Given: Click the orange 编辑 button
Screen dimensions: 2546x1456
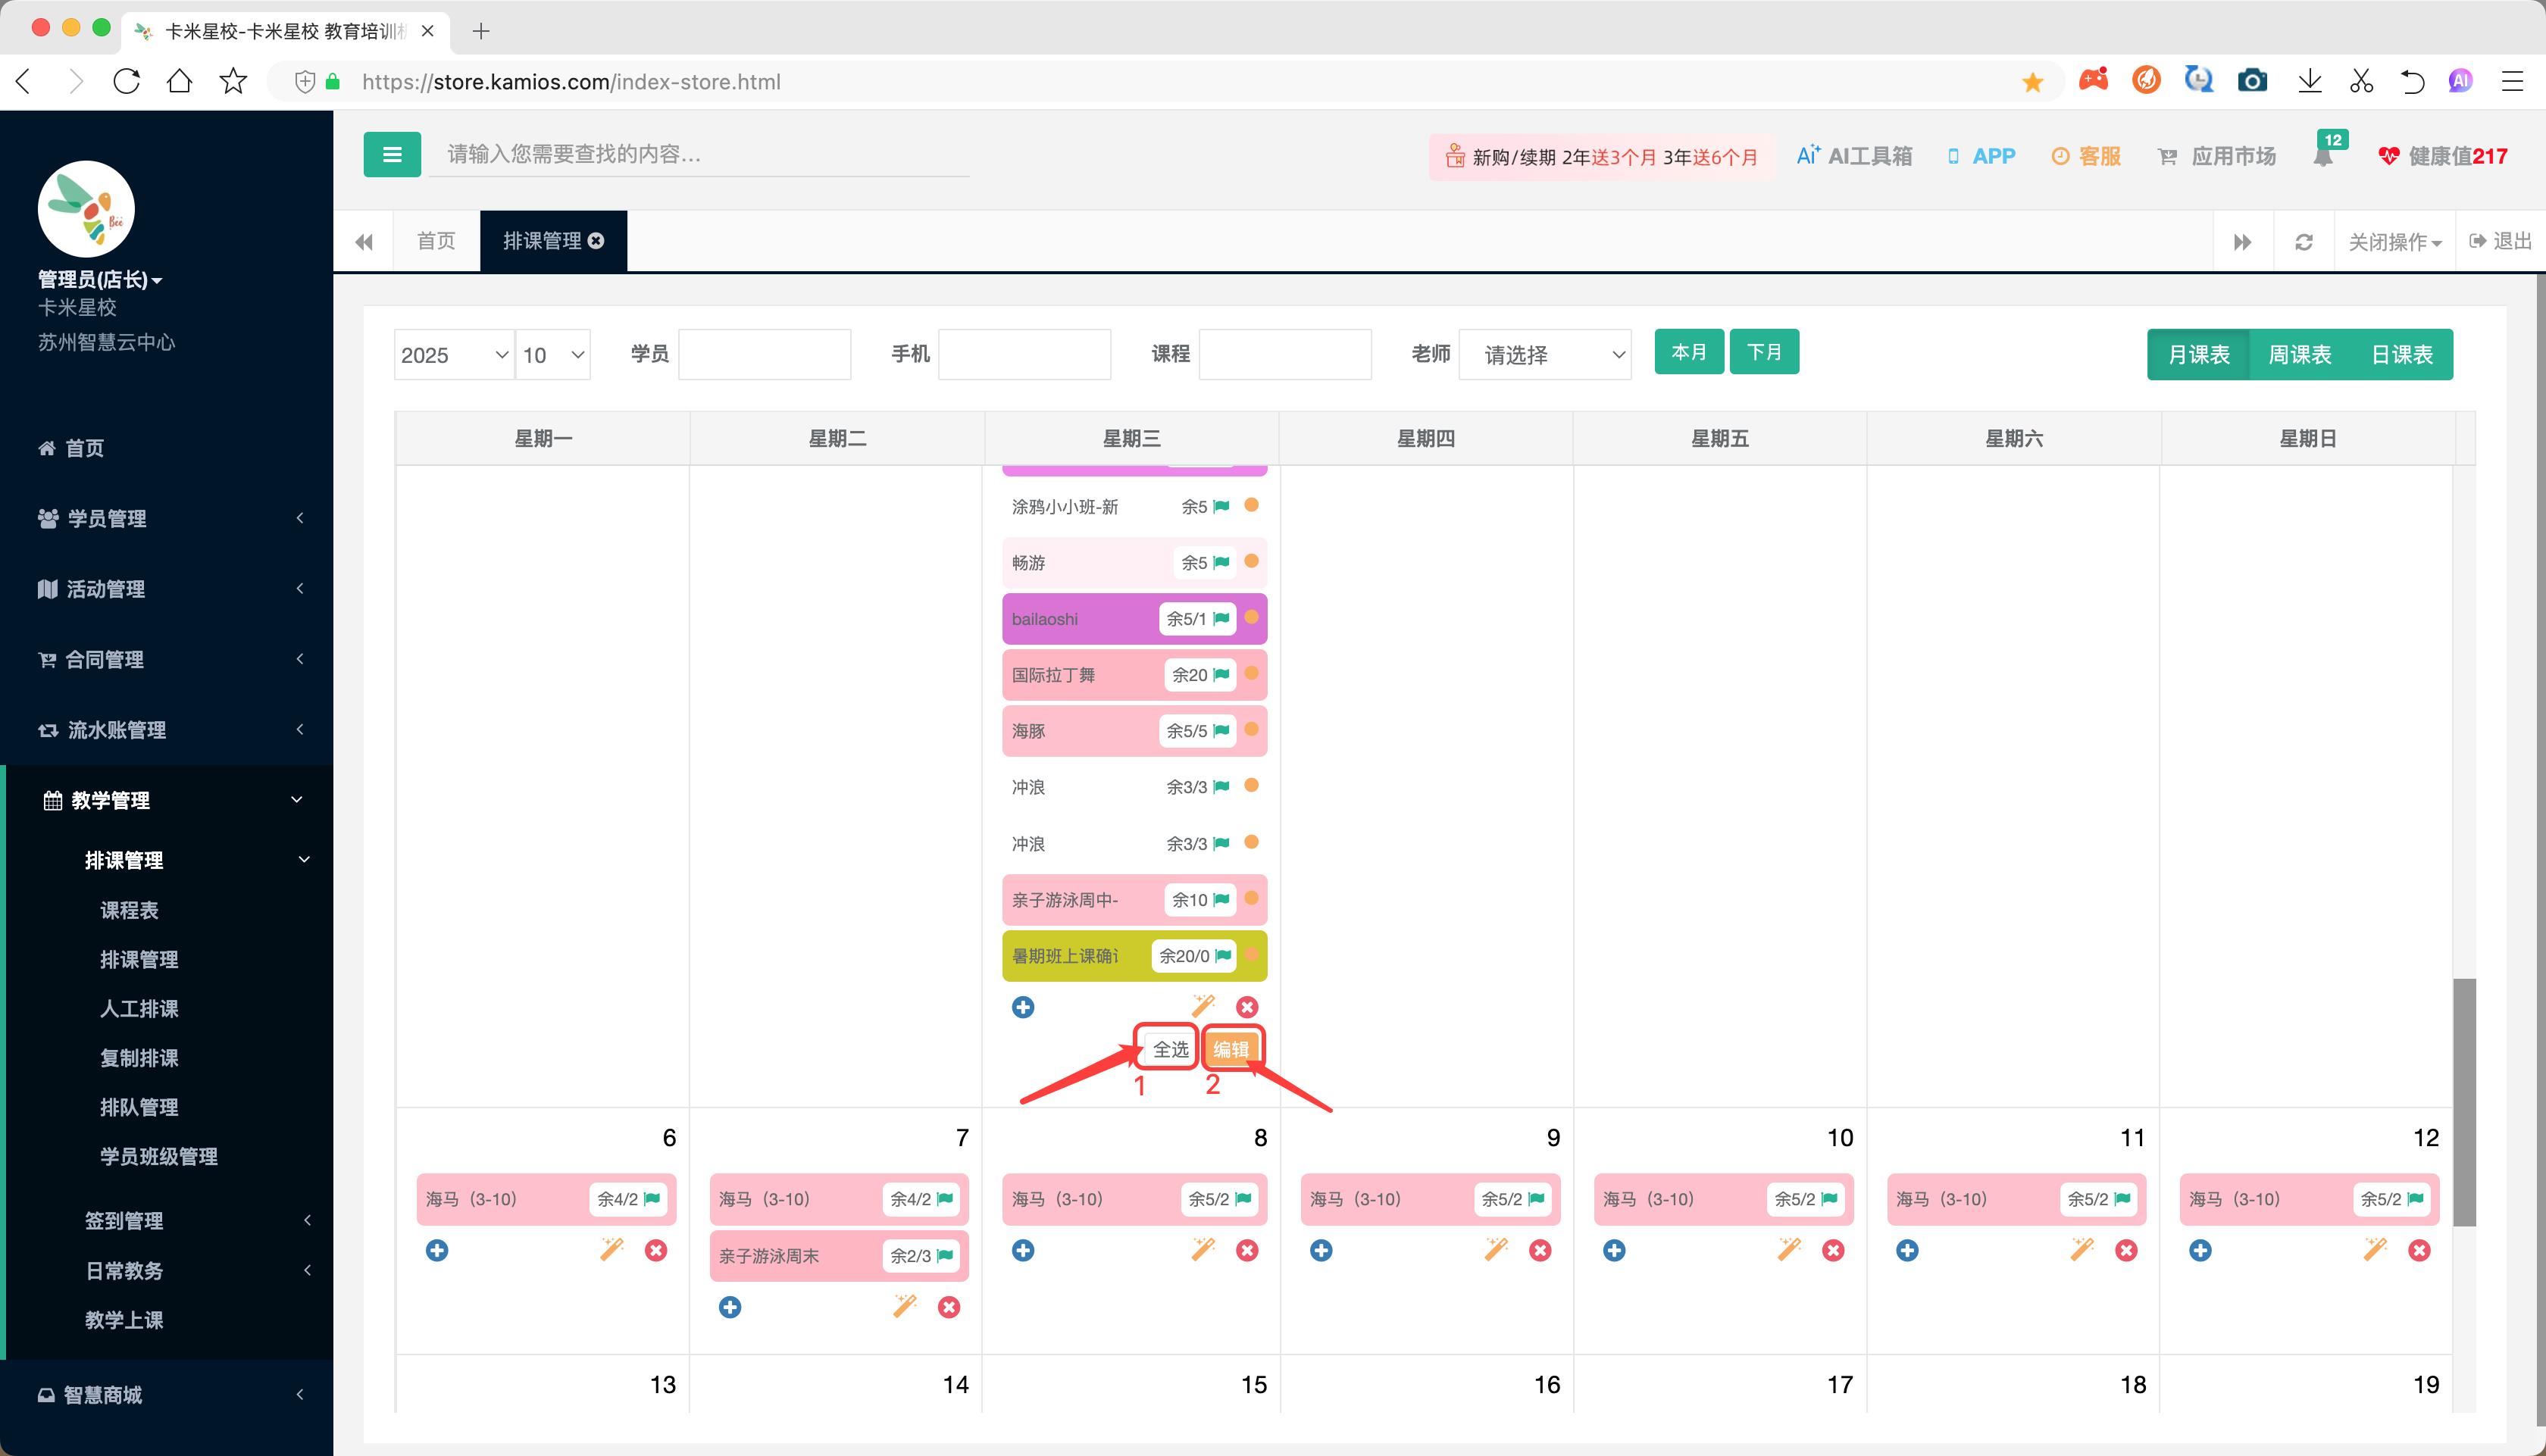Looking at the screenshot, I should [1231, 1049].
